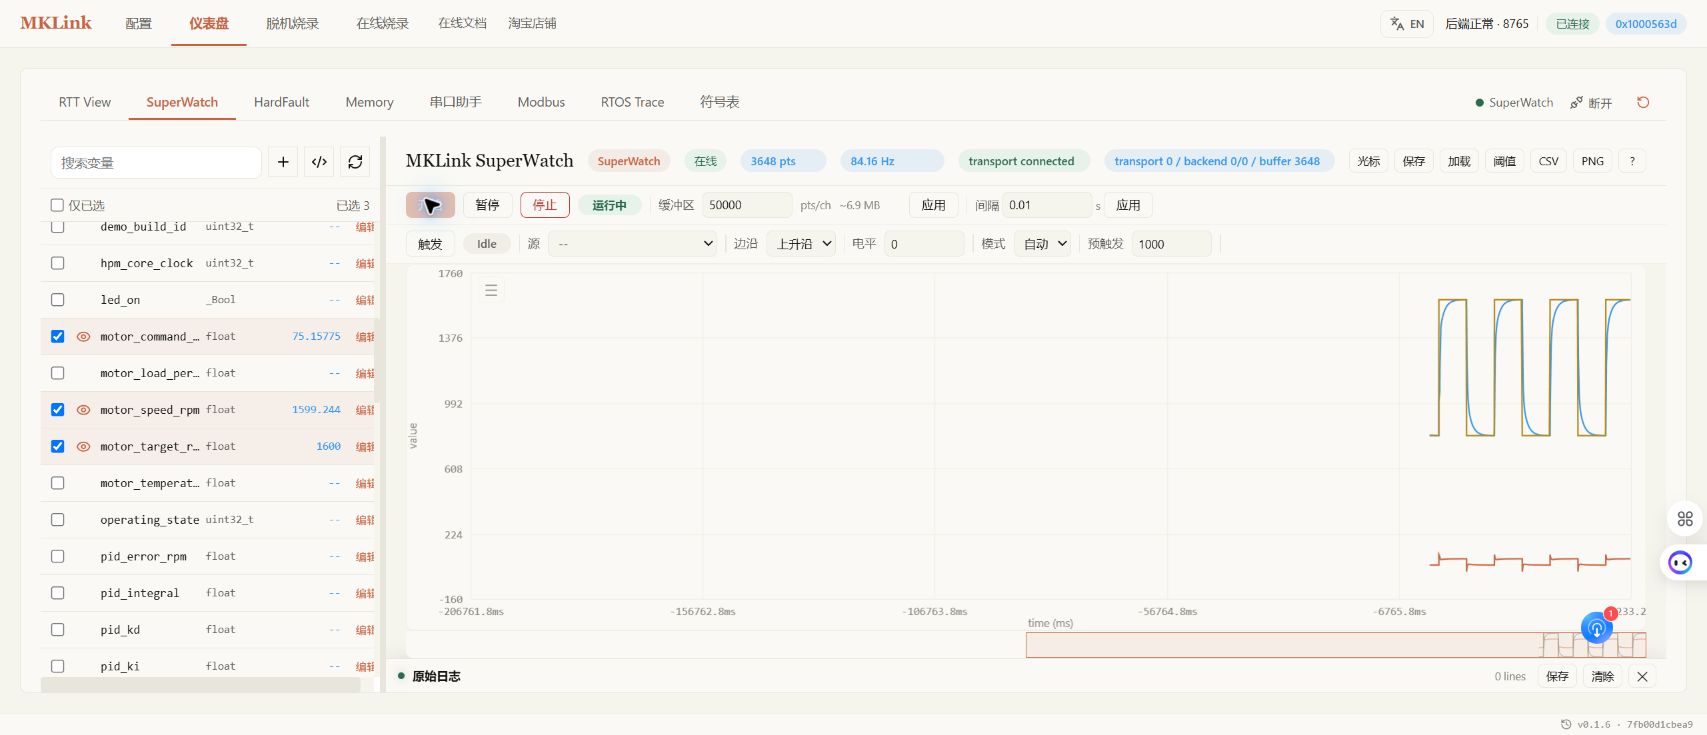1707x735 pixels.
Task: Enable the 仅已选 checkbox
Action: pos(57,205)
